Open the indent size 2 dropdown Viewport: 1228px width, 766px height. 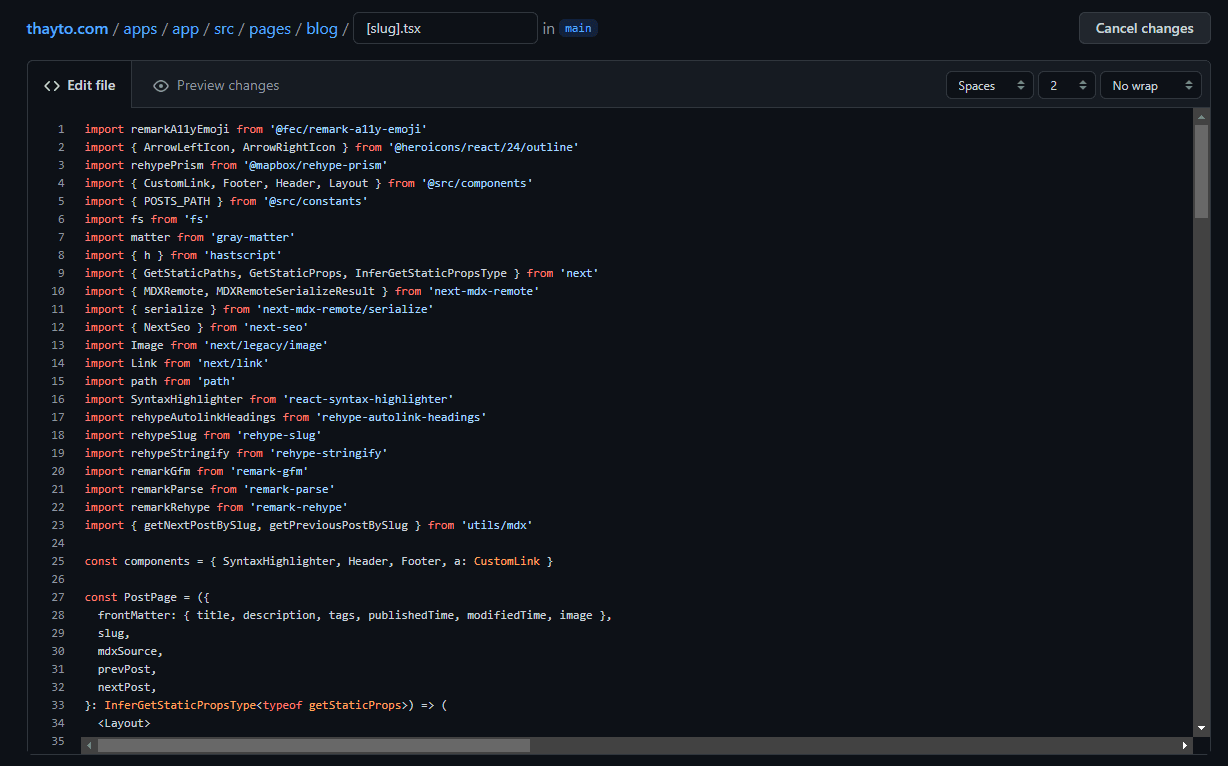tap(1067, 86)
